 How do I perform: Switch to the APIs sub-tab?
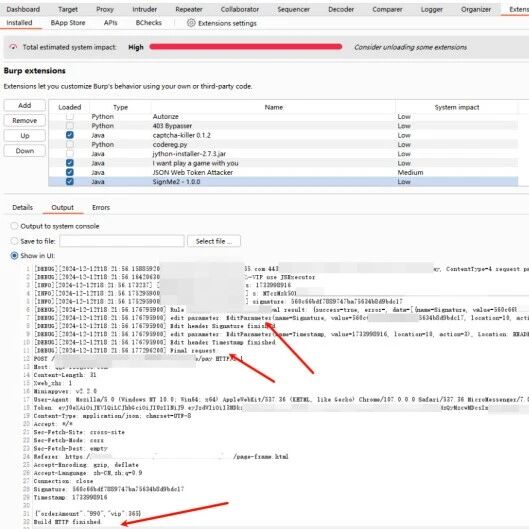110,23
